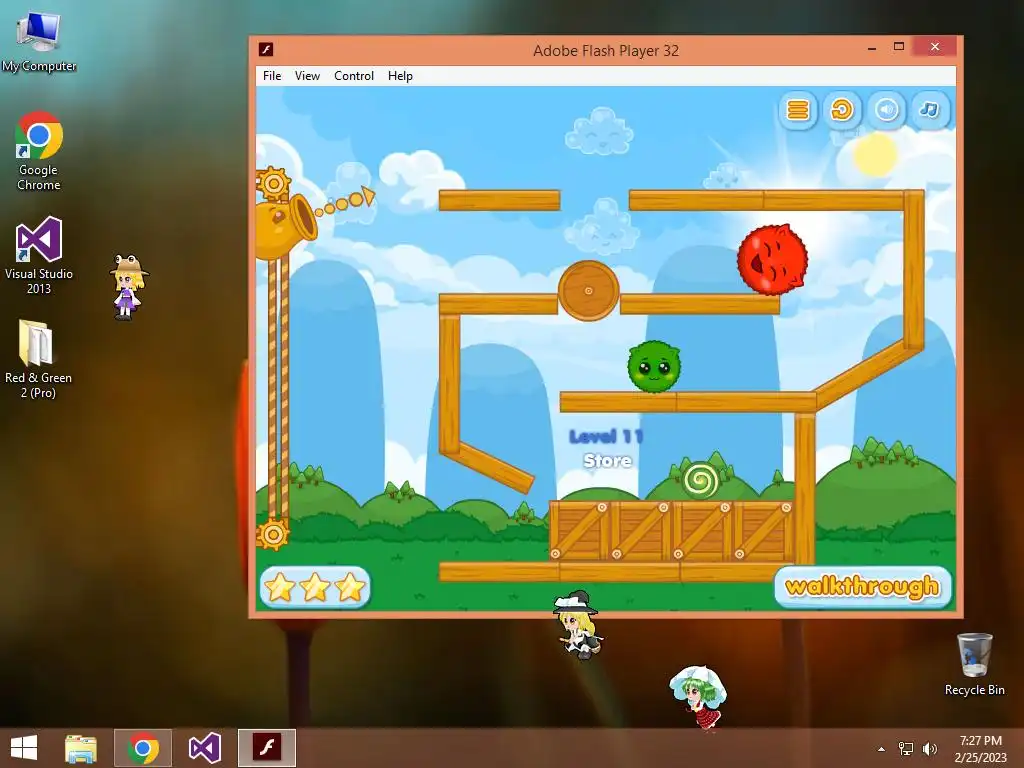Click the blonde hat girl desktop mascot

point(128,287)
